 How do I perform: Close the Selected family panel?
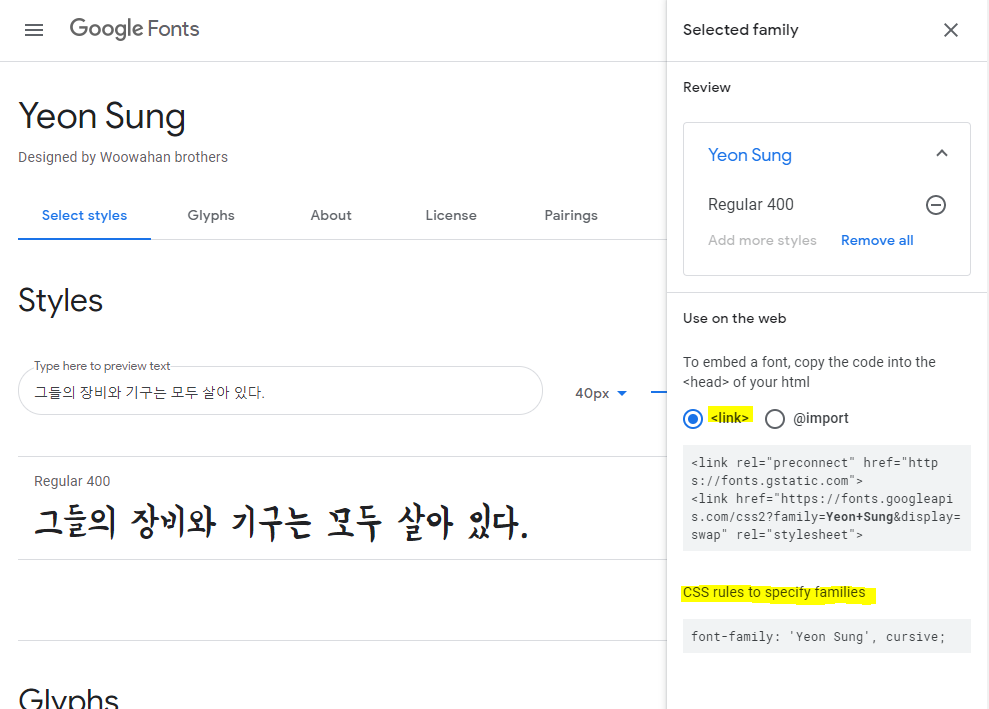point(951,30)
